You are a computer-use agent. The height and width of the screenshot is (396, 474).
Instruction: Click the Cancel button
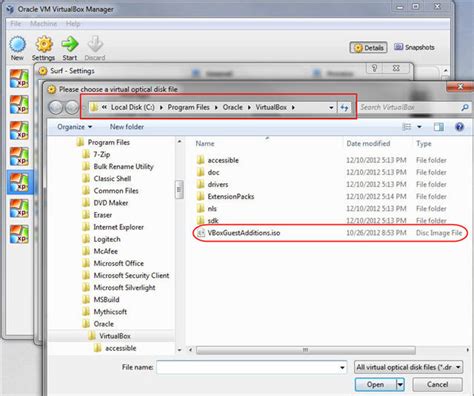point(437,385)
